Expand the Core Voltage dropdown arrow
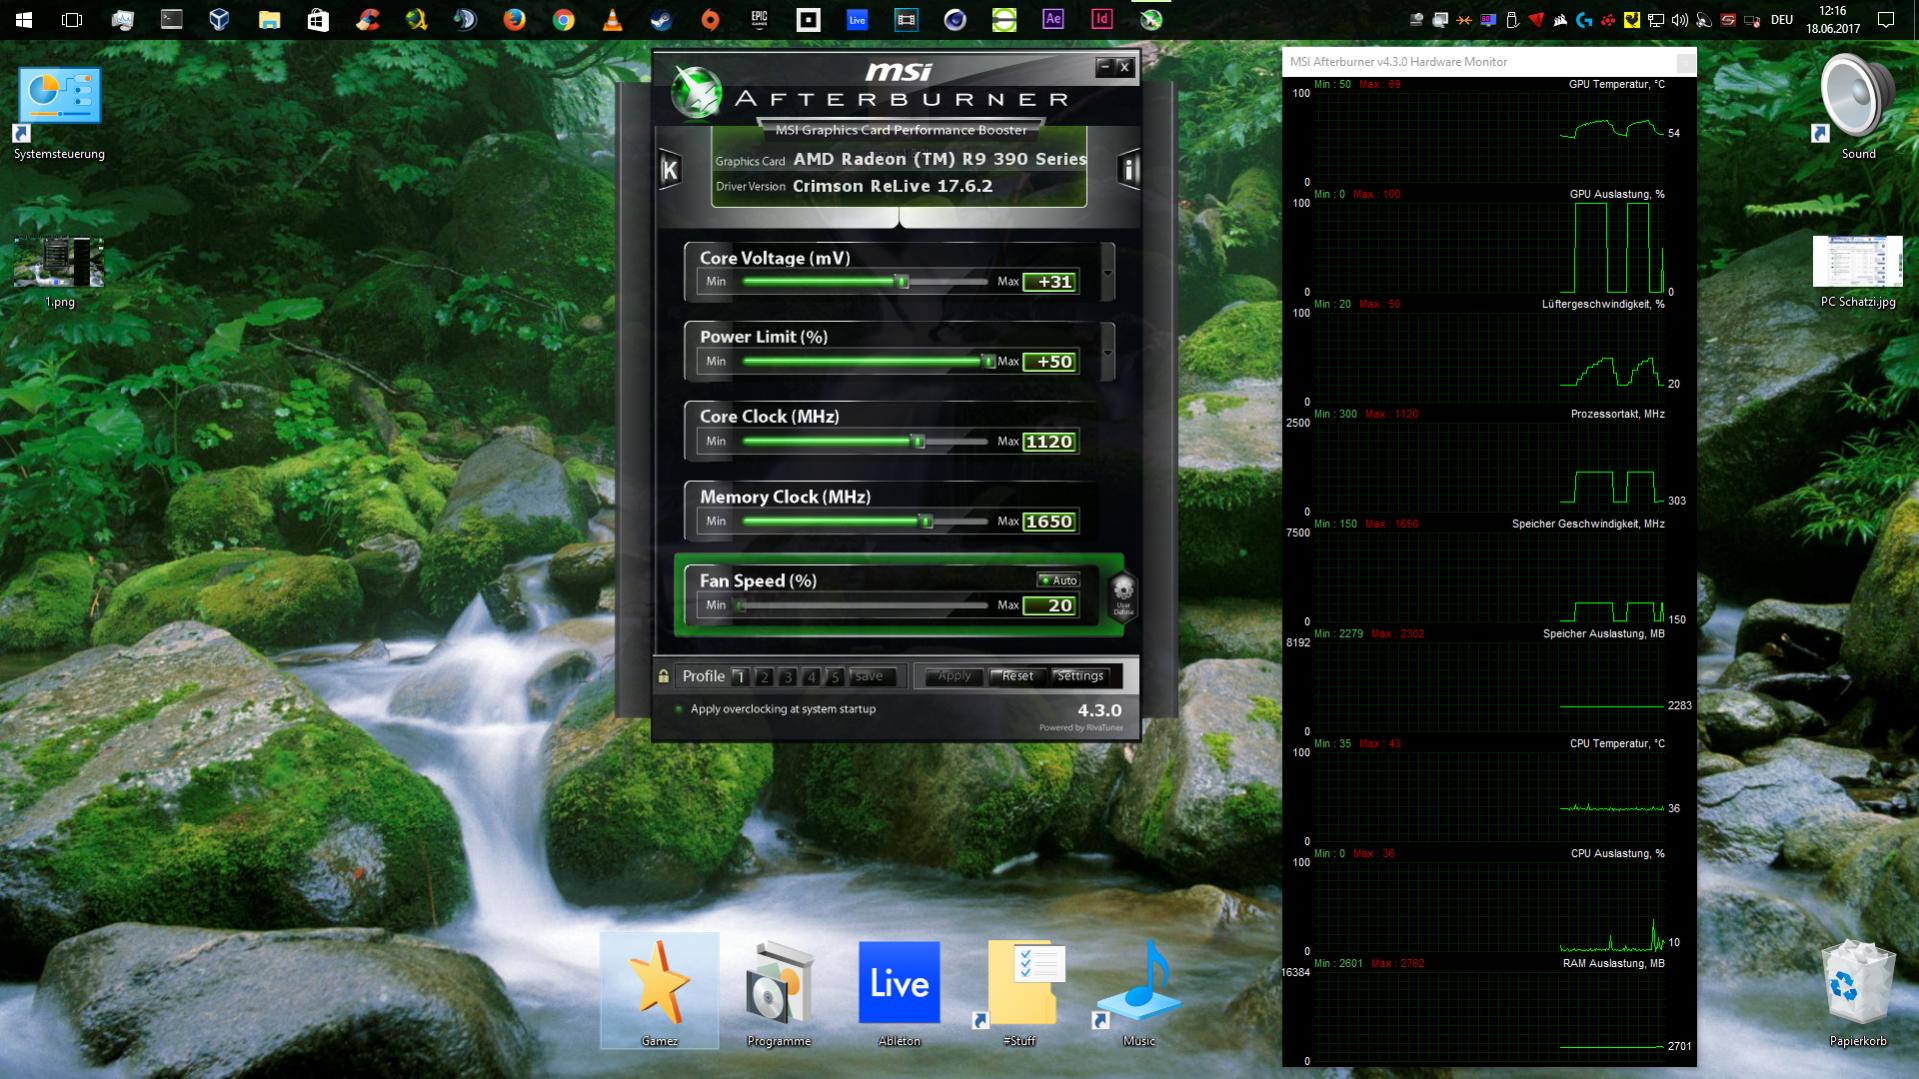The image size is (1919, 1079). 1107,273
